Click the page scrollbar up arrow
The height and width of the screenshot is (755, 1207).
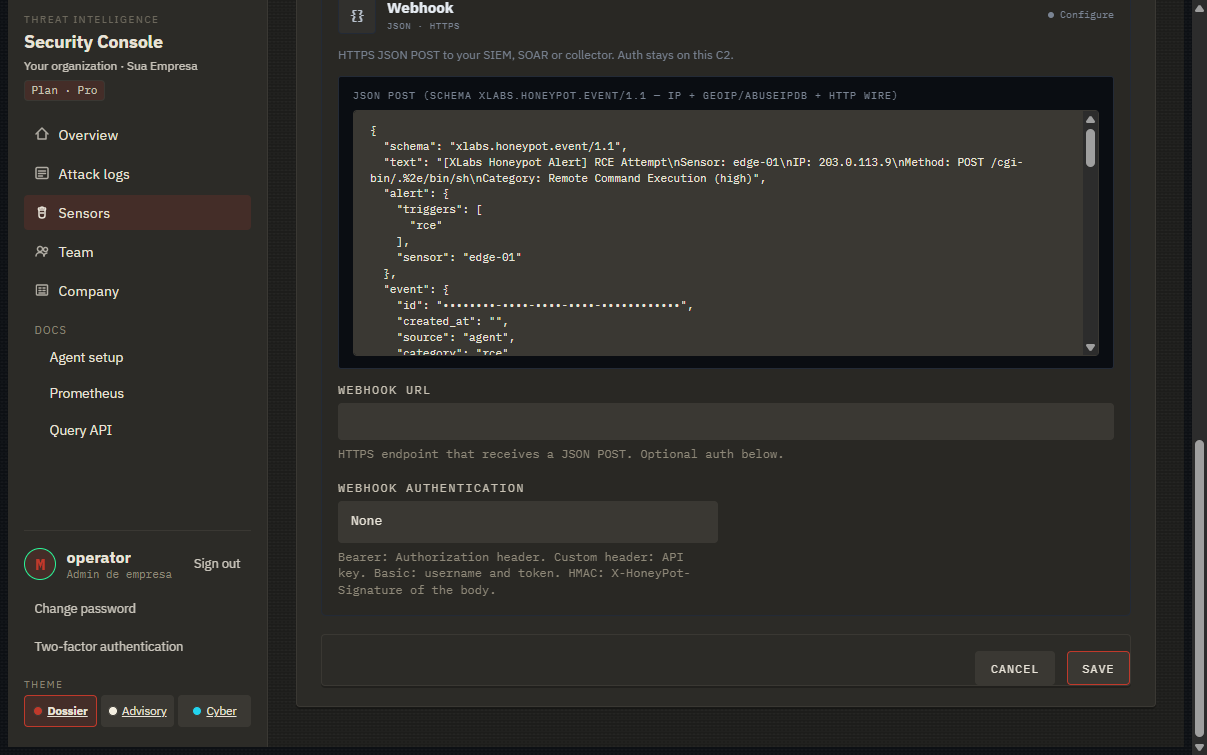pyautogui.click(x=1199, y=7)
